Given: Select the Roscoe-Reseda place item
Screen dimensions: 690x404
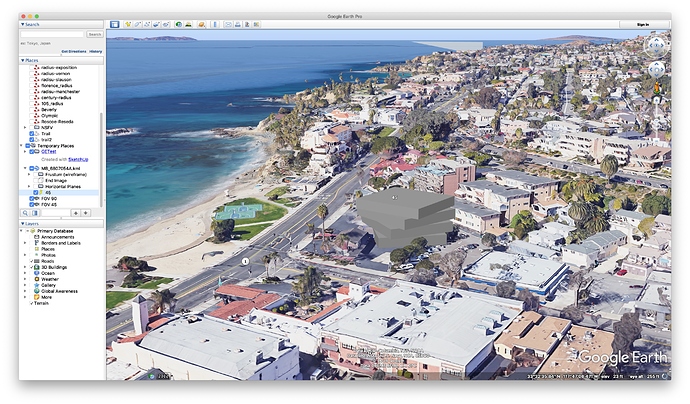Looking at the screenshot, I should tap(57, 121).
